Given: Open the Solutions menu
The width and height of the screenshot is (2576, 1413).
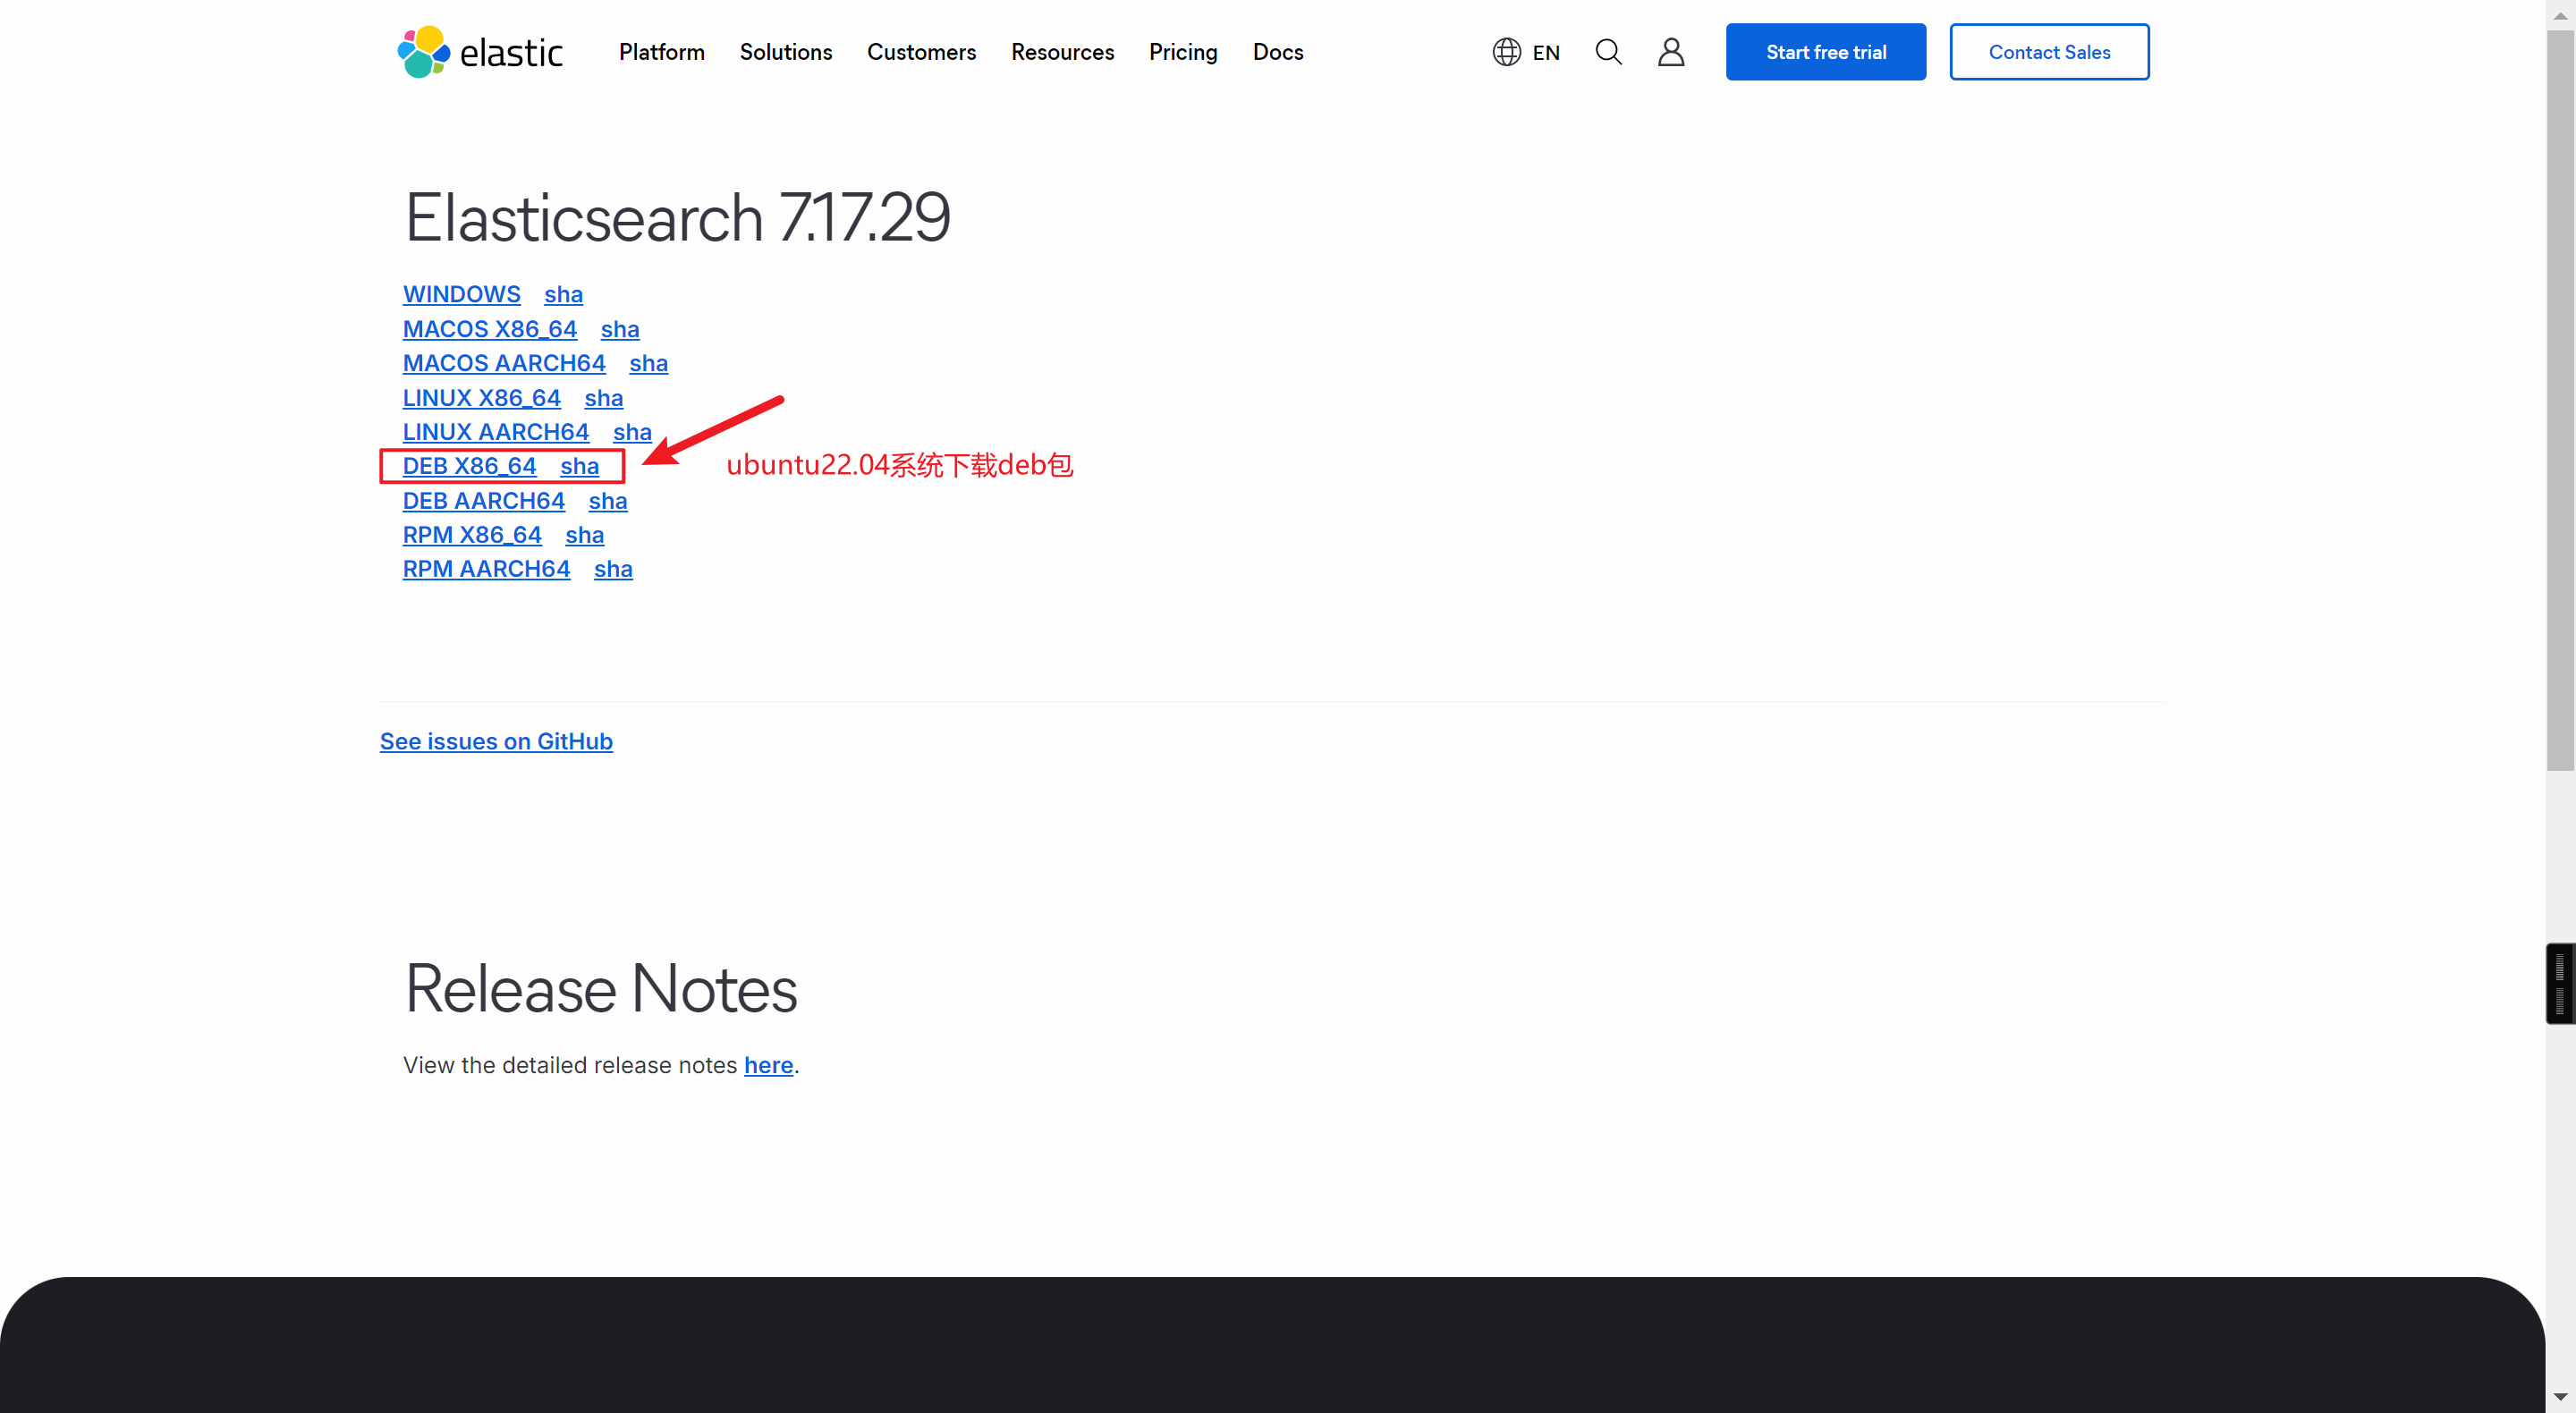Looking at the screenshot, I should [x=785, y=52].
